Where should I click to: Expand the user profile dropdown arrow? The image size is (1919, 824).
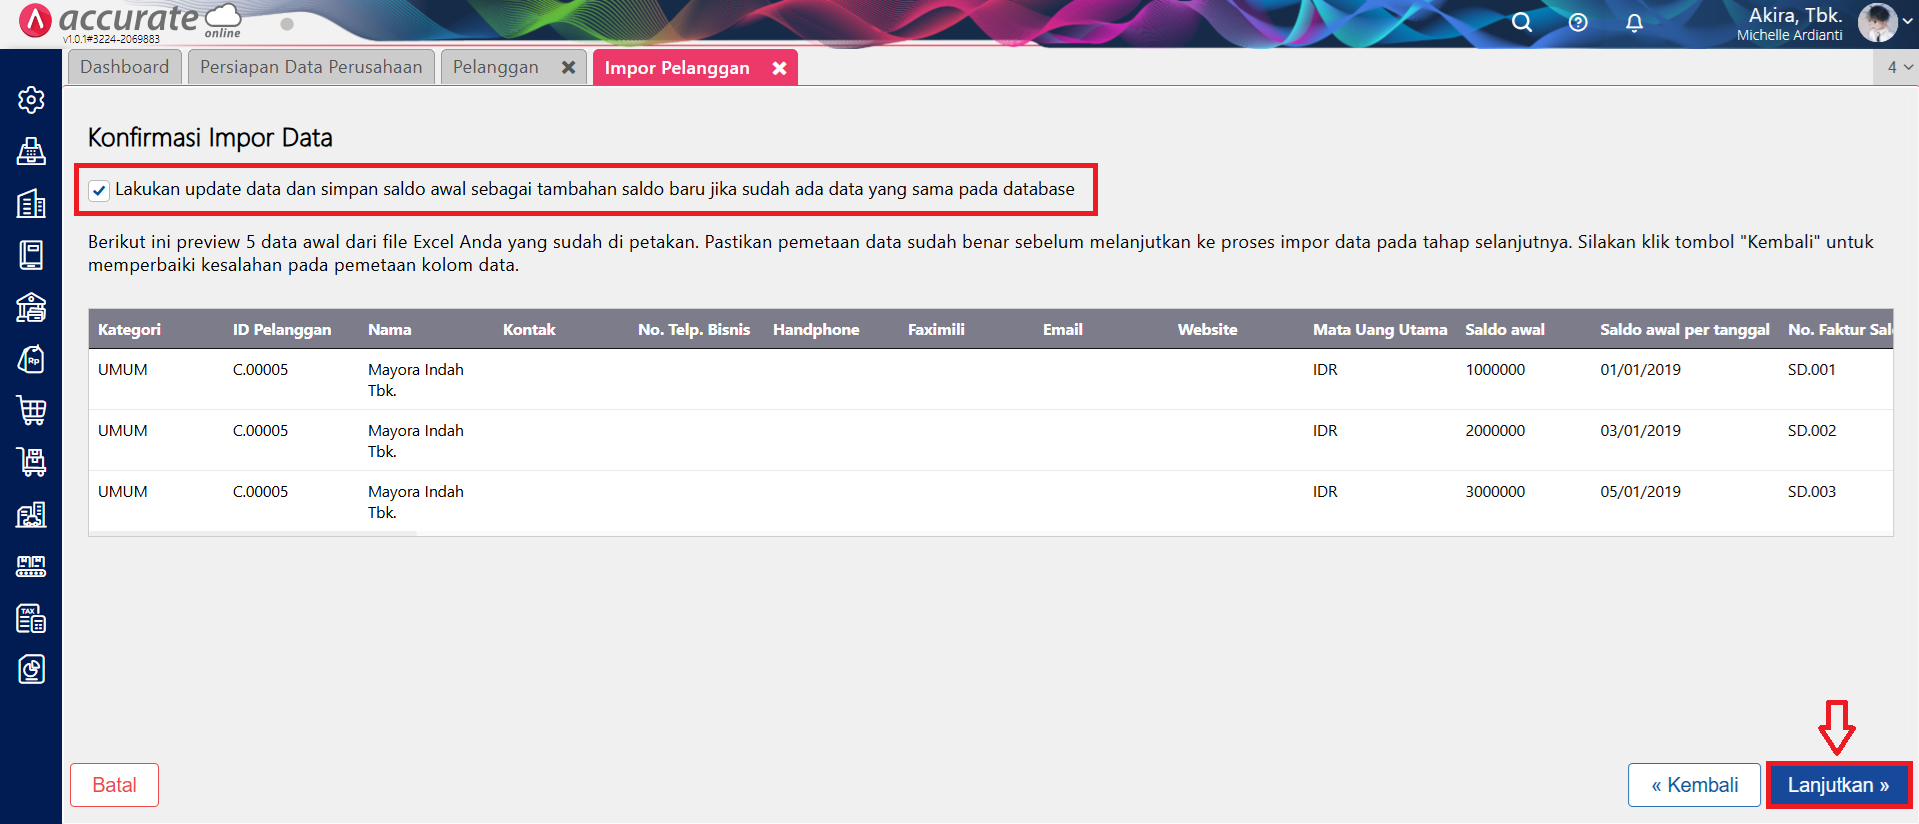click(1907, 22)
